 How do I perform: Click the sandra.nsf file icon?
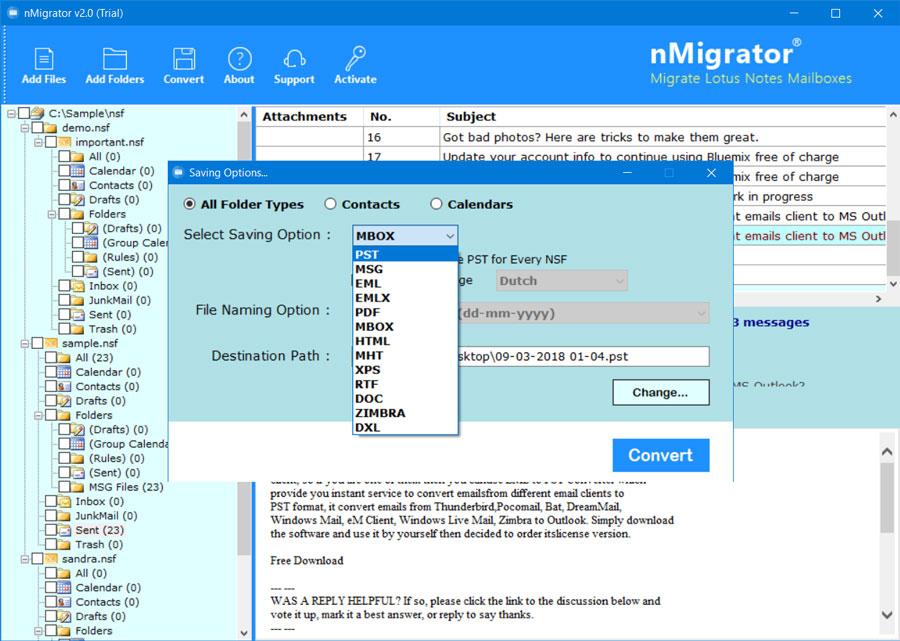(51, 559)
